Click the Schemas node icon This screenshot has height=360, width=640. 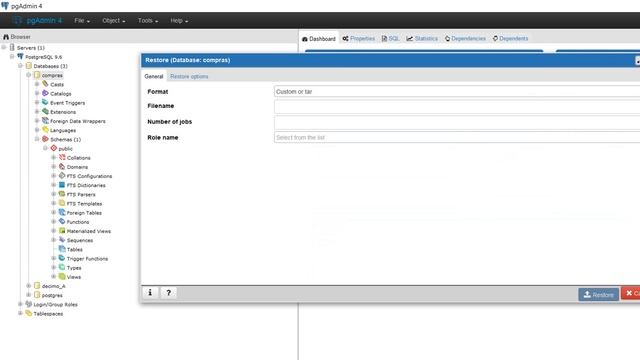click(45, 139)
